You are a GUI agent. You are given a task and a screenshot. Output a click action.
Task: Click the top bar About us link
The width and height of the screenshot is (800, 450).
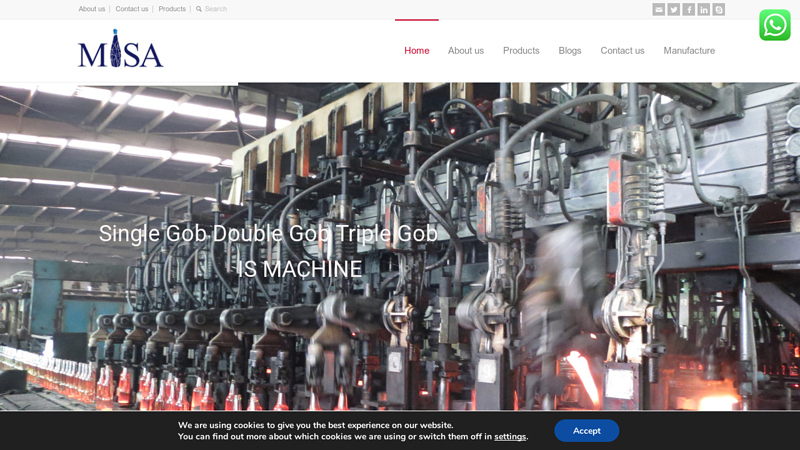point(92,9)
